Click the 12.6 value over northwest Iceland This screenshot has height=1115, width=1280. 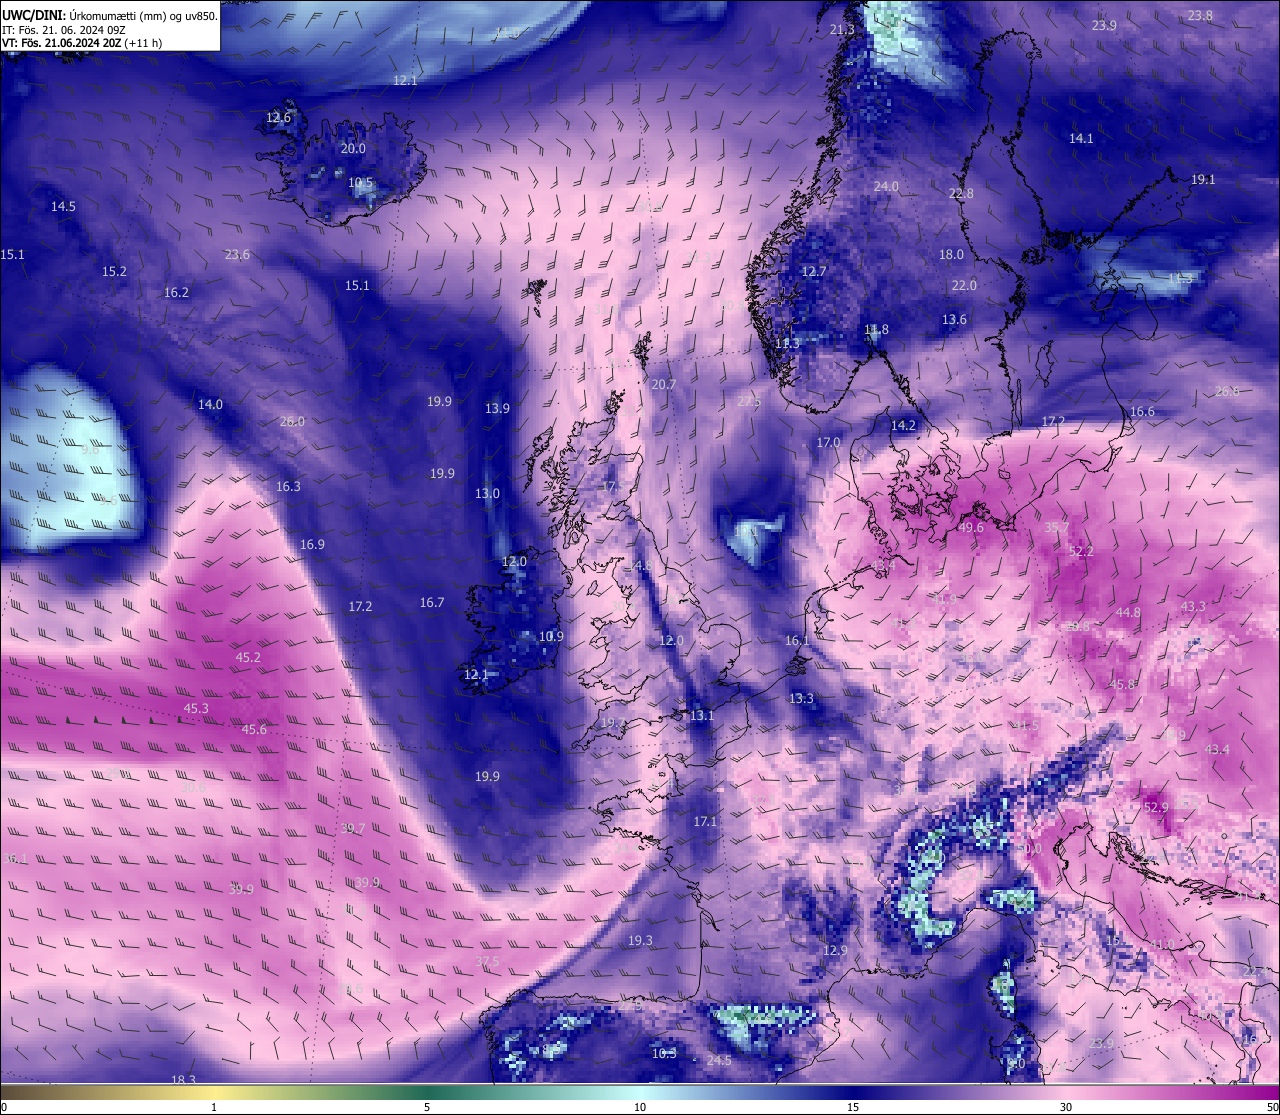tap(278, 118)
